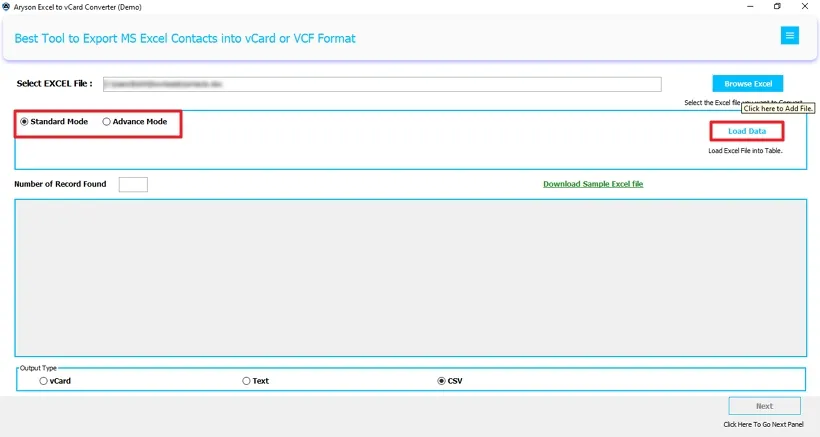Click the 'Select EXCEL File :' label

click(x=54, y=84)
